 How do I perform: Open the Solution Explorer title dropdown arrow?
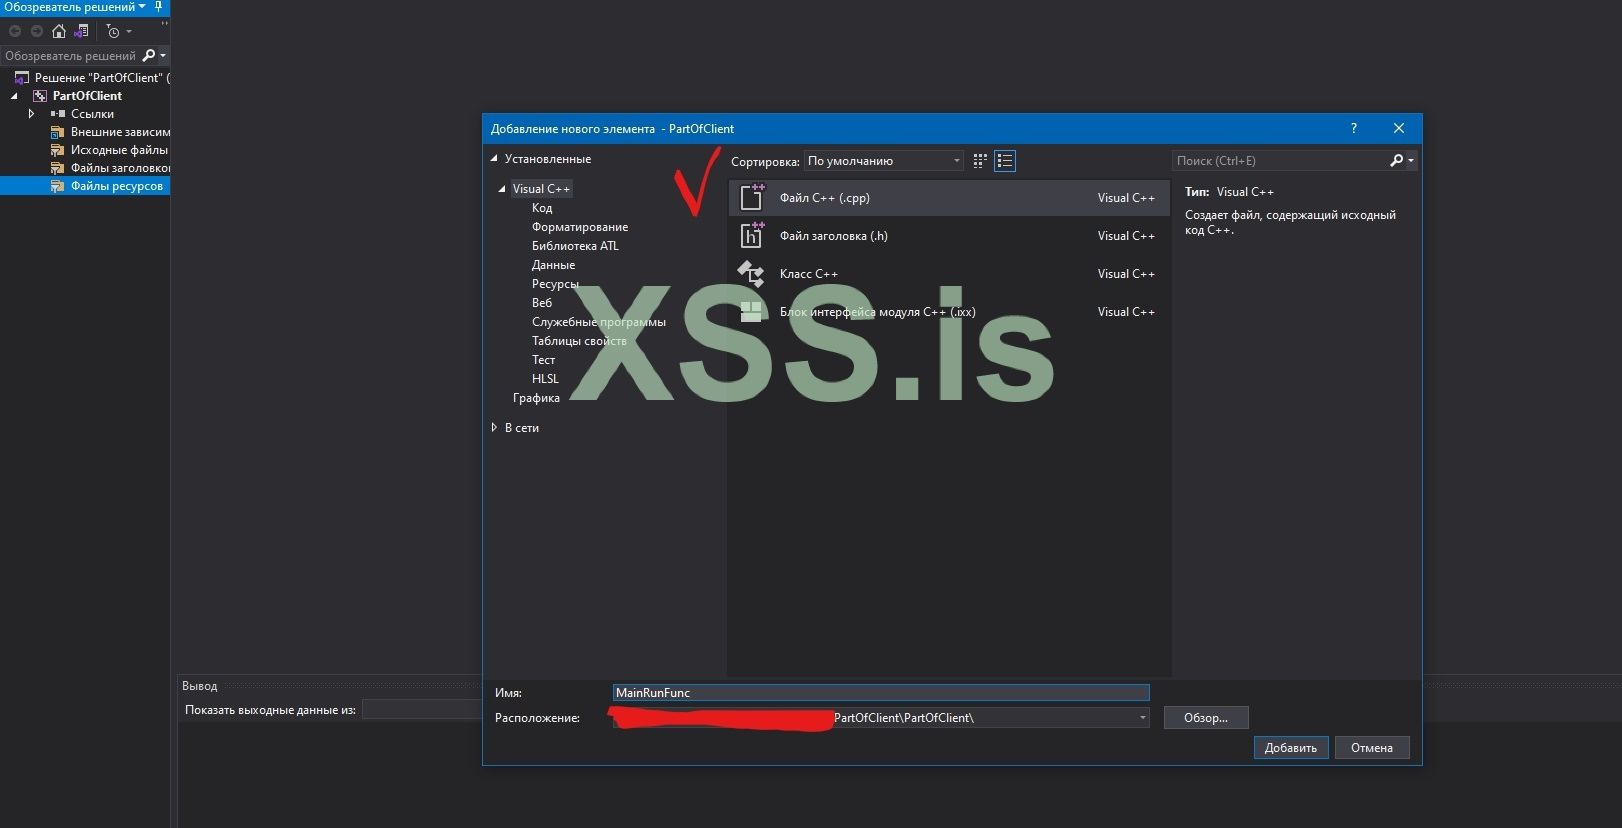[142, 7]
